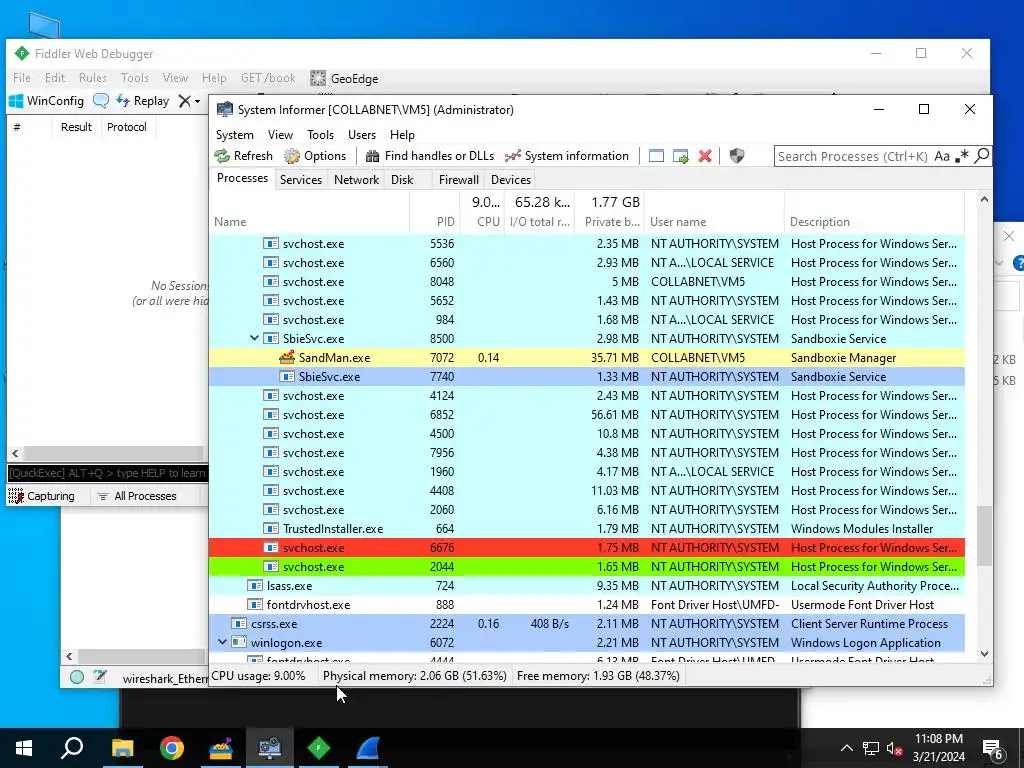Click the SandMan.exe icon in process list
Image resolution: width=1024 pixels, height=768 pixels.
tap(287, 357)
